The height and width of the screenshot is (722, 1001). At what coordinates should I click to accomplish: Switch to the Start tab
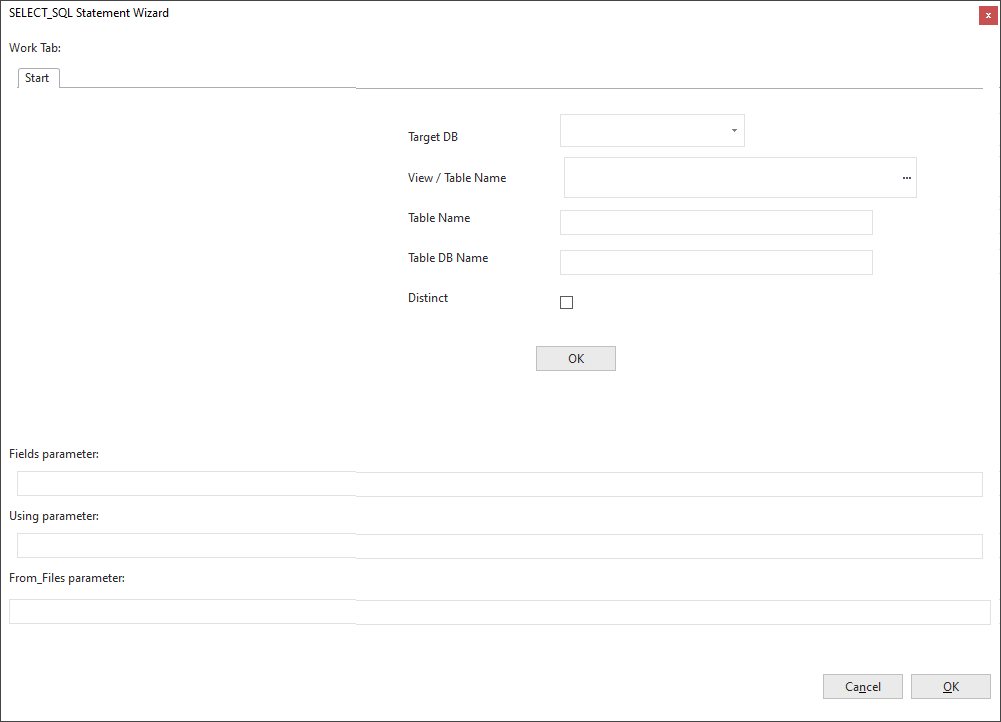pos(37,78)
